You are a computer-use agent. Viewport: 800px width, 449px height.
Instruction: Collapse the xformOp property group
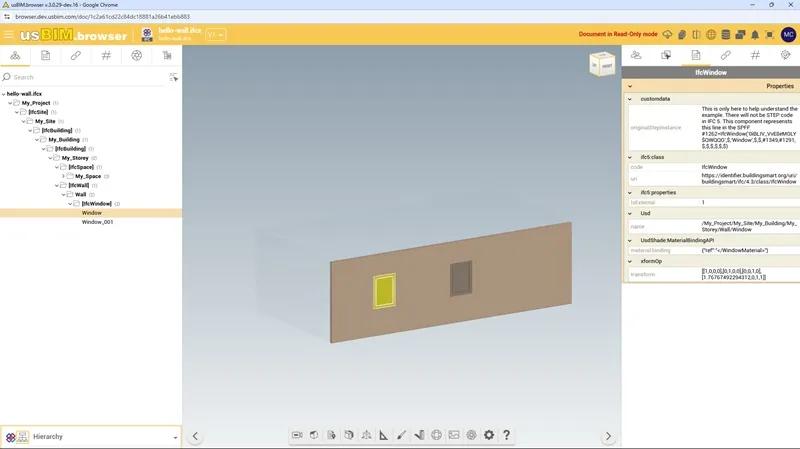[630, 261]
